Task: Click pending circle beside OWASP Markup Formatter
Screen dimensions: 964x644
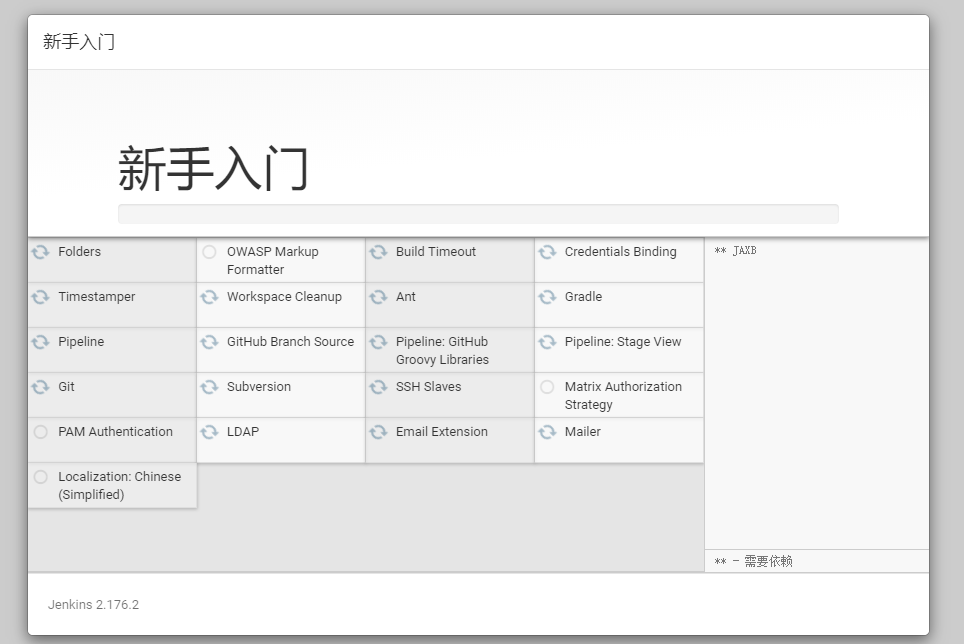Action: click(x=209, y=252)
